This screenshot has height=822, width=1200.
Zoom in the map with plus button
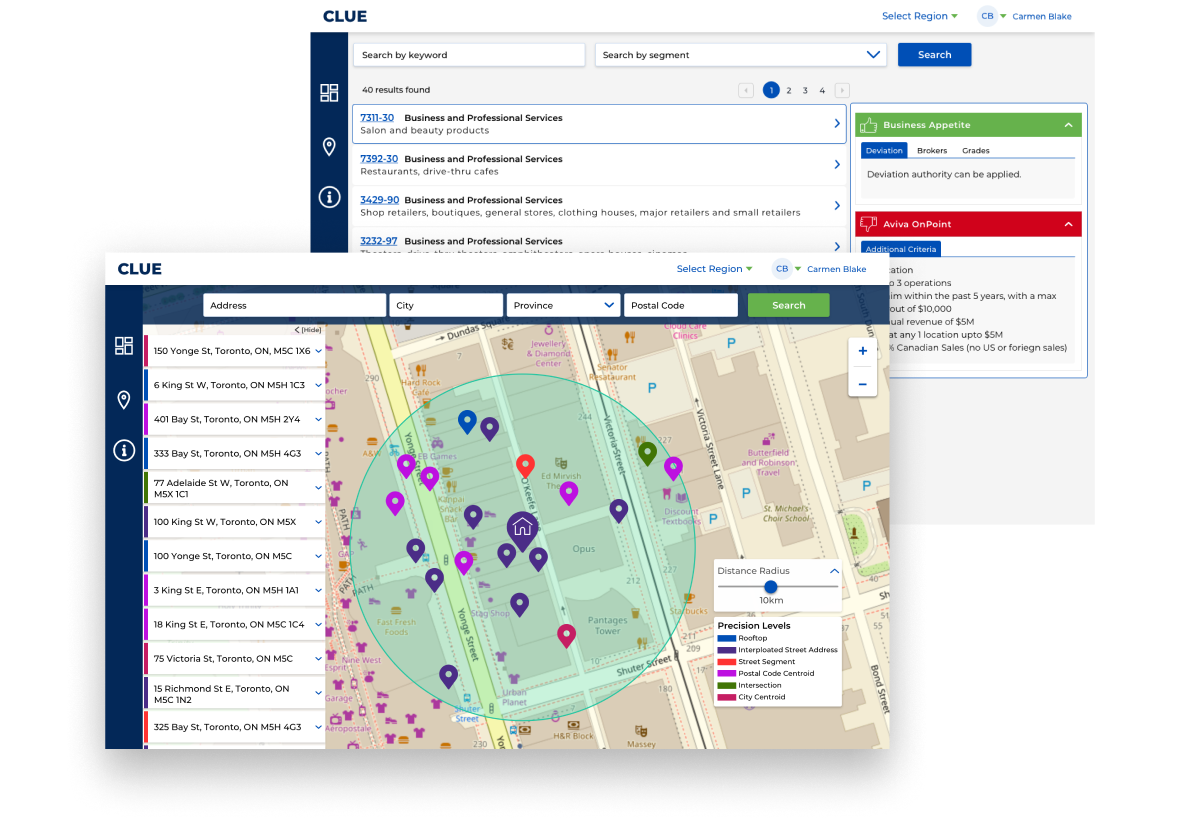pos(862,351)
